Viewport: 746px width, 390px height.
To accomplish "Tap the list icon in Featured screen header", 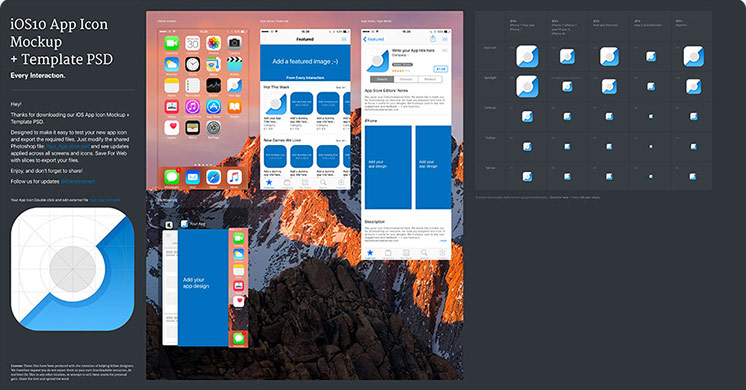I will (344, 39).
